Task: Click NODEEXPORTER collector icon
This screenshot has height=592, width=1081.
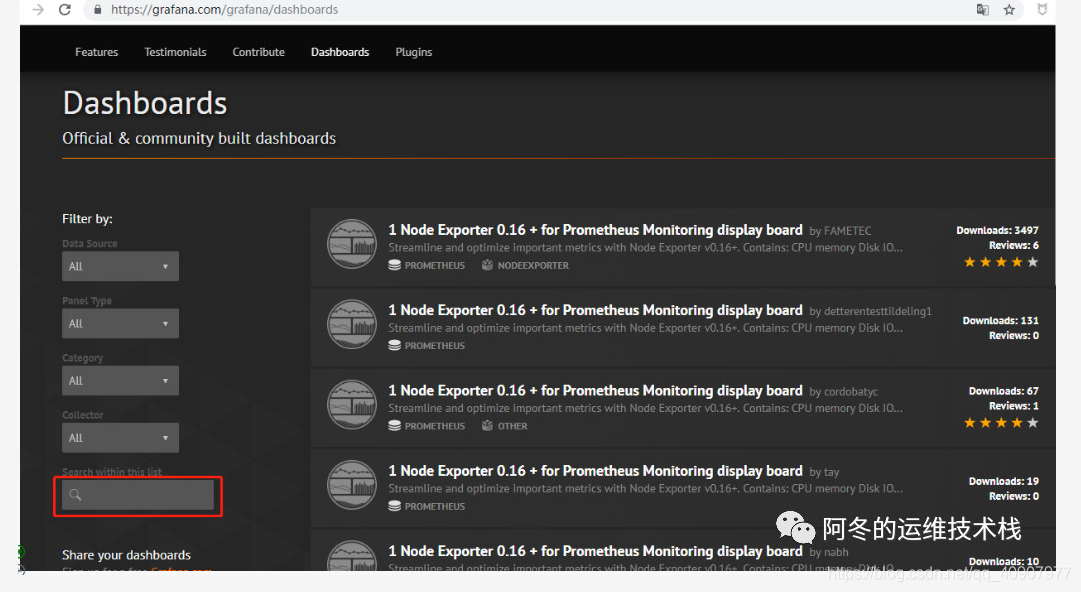Action: click(x=487, y=265)
